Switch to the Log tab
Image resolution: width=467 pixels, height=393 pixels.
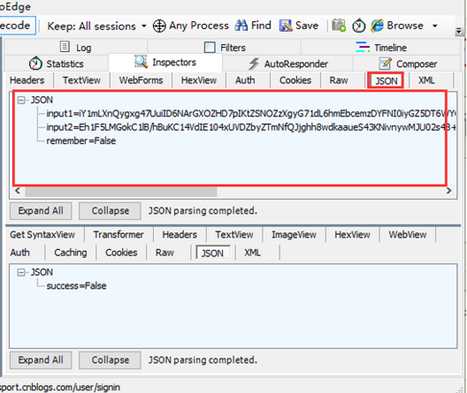(x=76, y=47)
